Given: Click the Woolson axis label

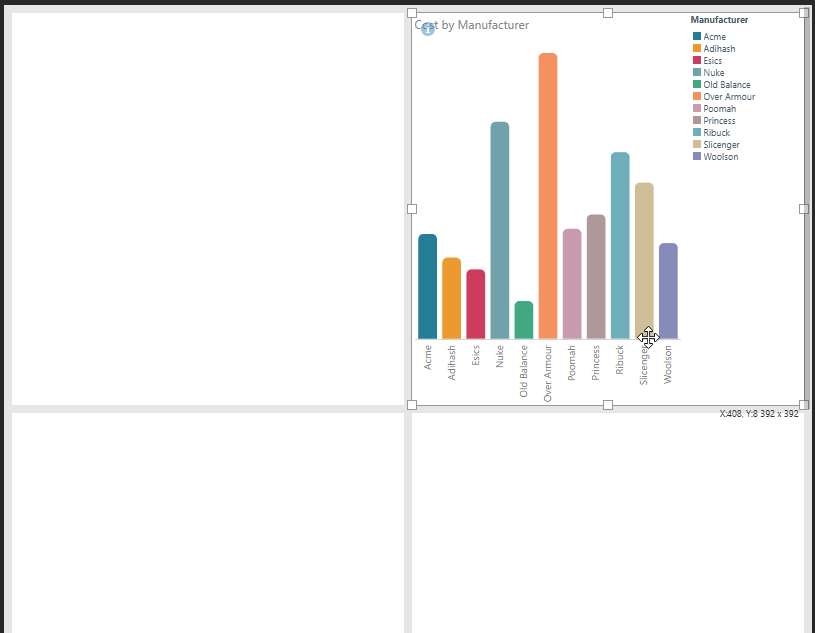Looking at the screenshot, I should (x=668, y=365).
